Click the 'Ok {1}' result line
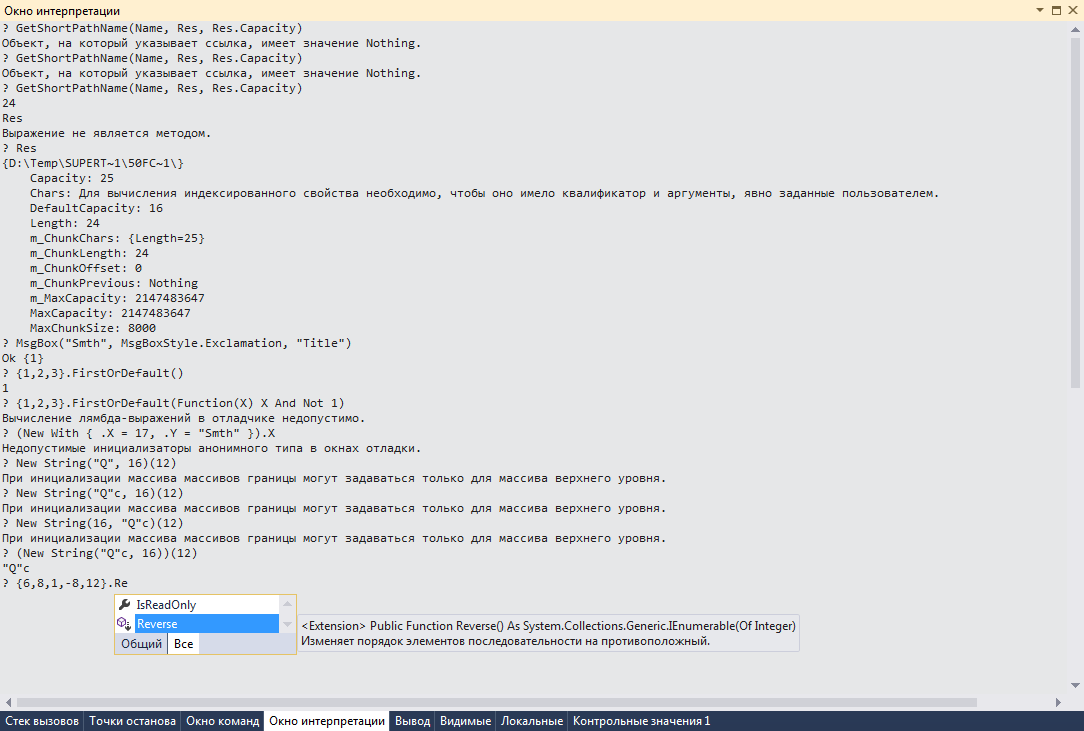Screen dimensions: 1084x731 pyautogui.click(x=23, y=358)
